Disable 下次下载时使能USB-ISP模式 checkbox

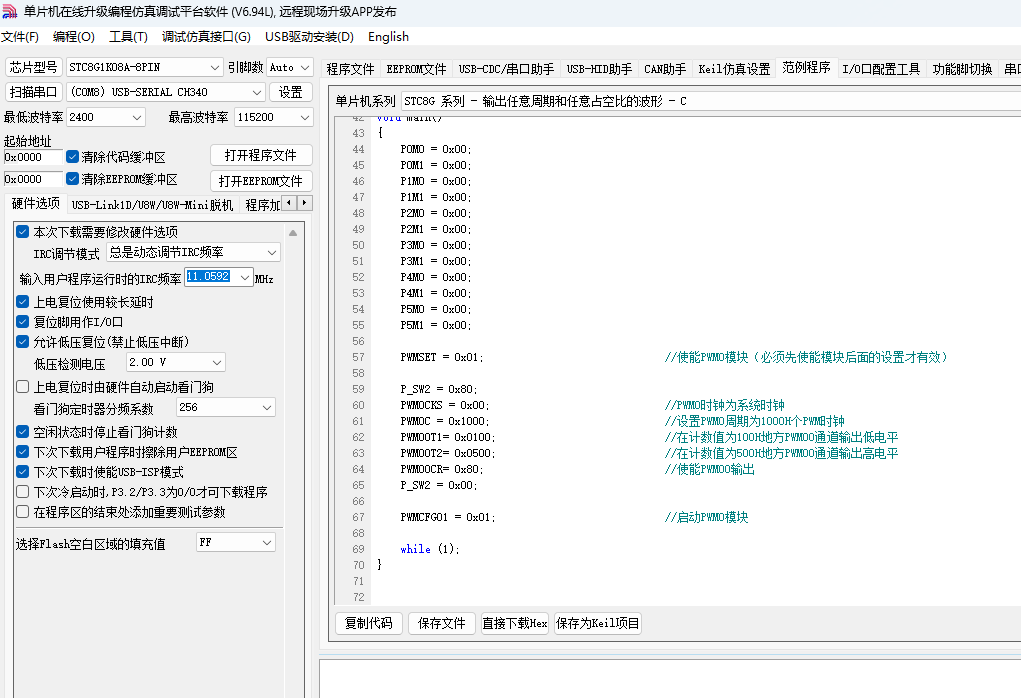point(23,472)
